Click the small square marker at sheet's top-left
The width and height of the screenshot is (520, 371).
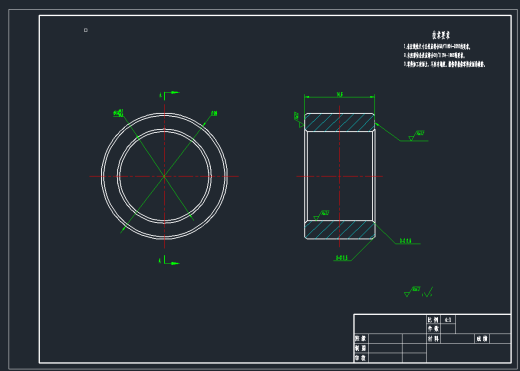86,30
